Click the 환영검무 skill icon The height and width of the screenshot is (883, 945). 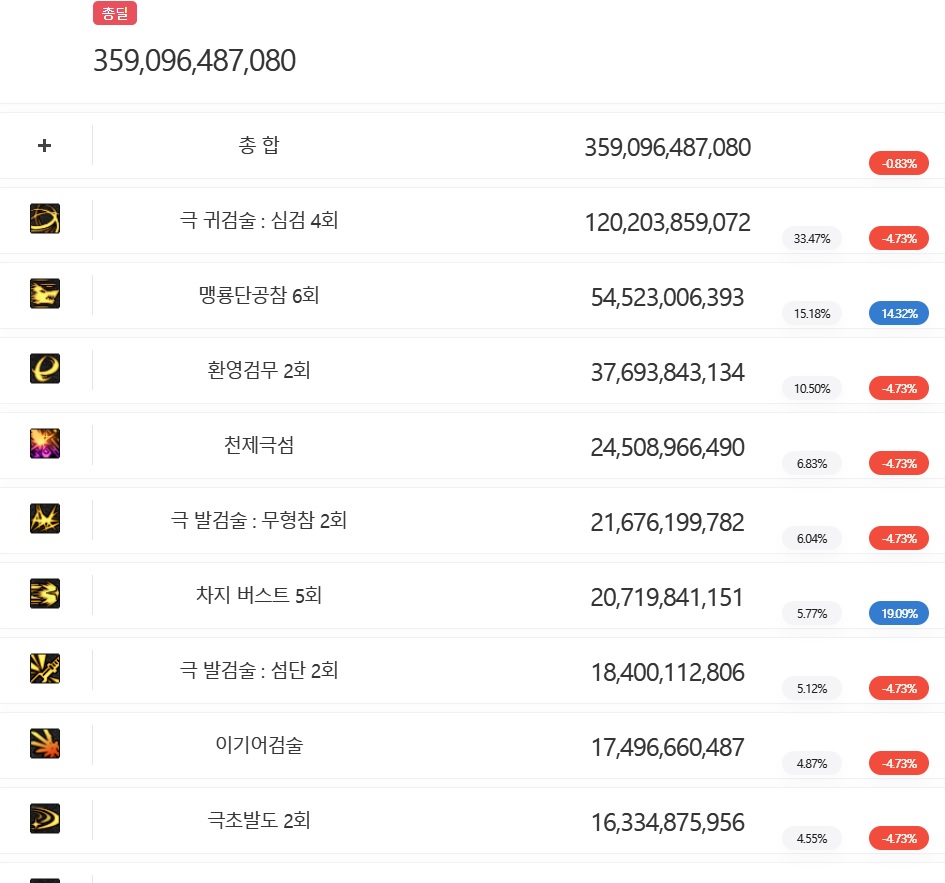click(45, 369)
